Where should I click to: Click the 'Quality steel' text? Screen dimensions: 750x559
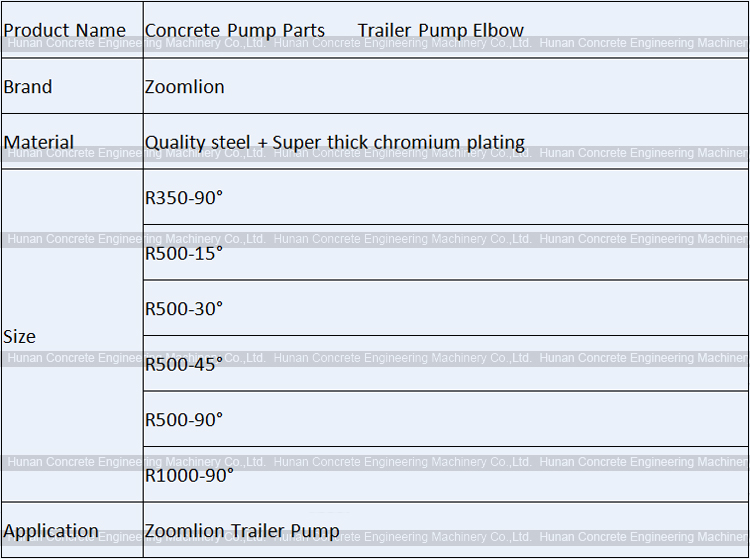[x=198, y=142]
